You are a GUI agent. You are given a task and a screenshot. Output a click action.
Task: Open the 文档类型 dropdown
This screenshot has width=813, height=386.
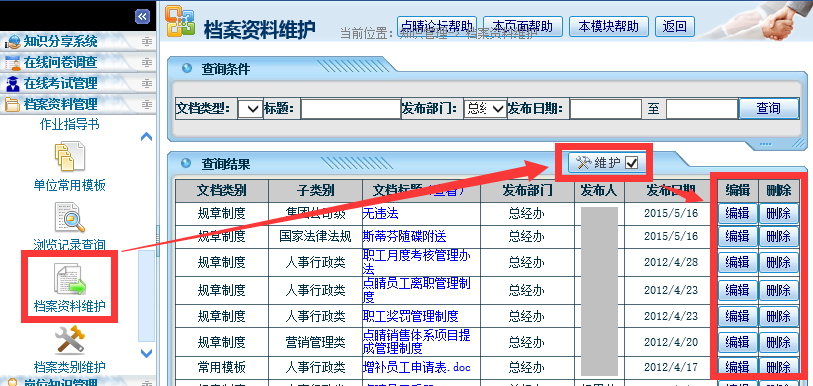(250, 109)
